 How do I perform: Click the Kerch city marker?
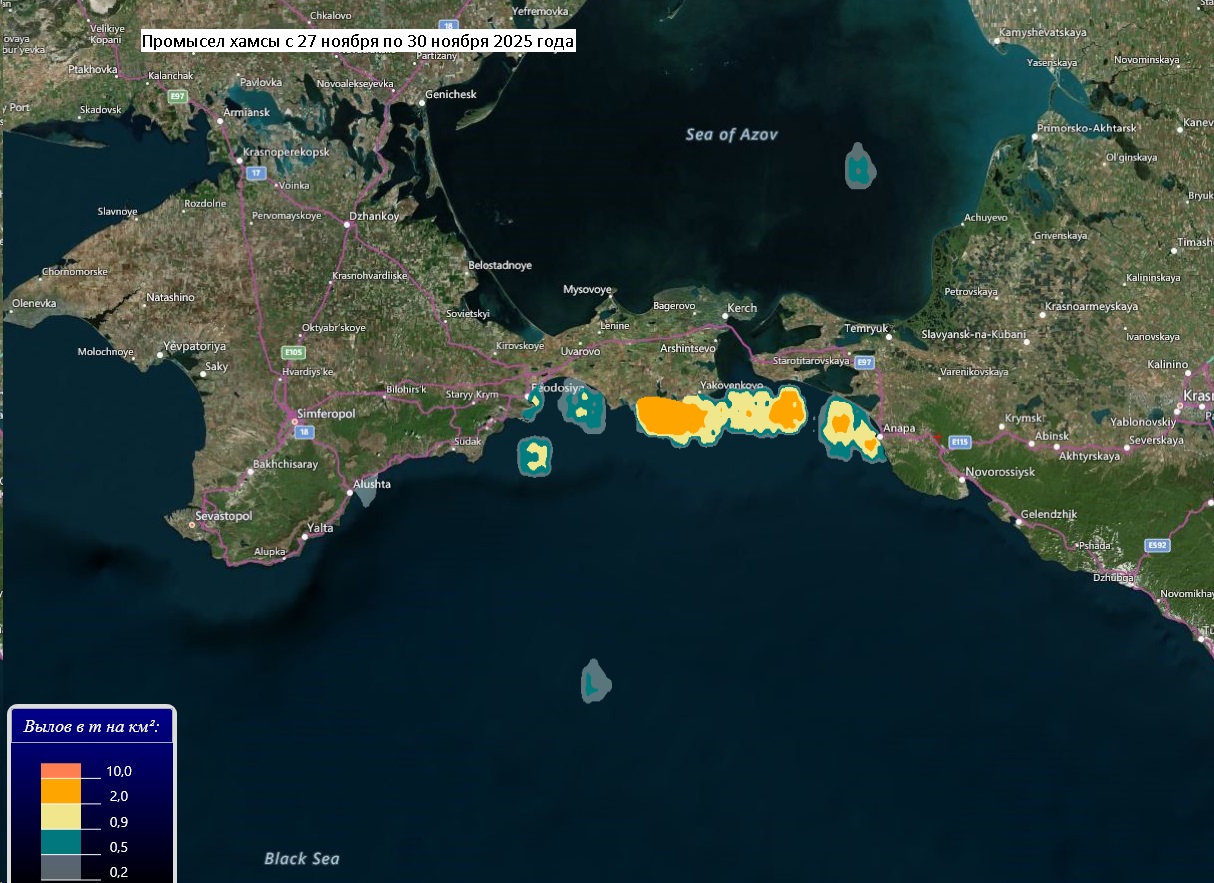724,316
